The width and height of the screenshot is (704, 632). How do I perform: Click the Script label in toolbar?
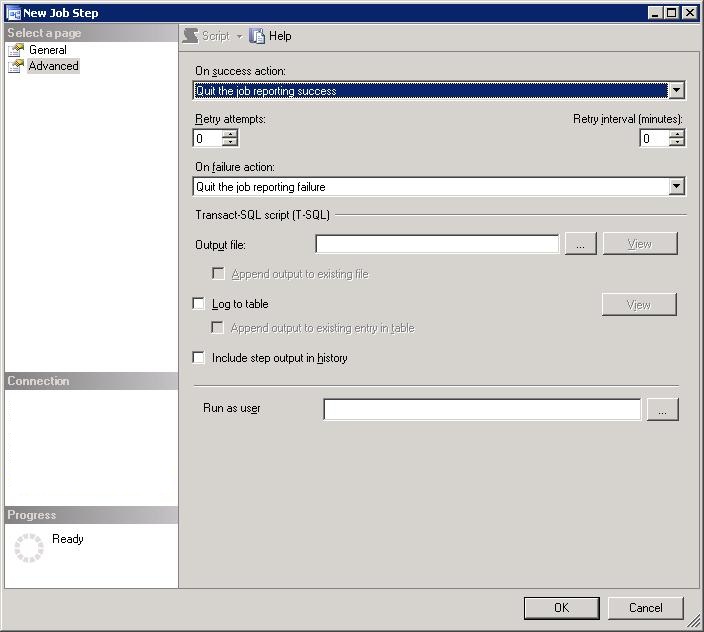tap(216, 36)
